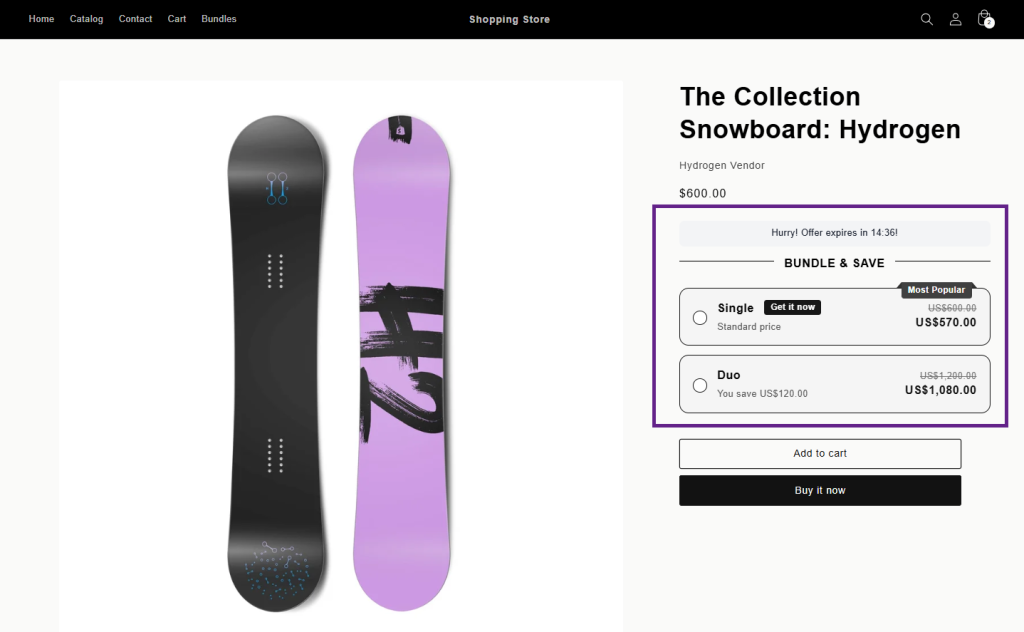Click the cart item count badge
Image resolution: width=1024 pixels, height=632 pixels.
pyautogui.click(x=989, y=23)
